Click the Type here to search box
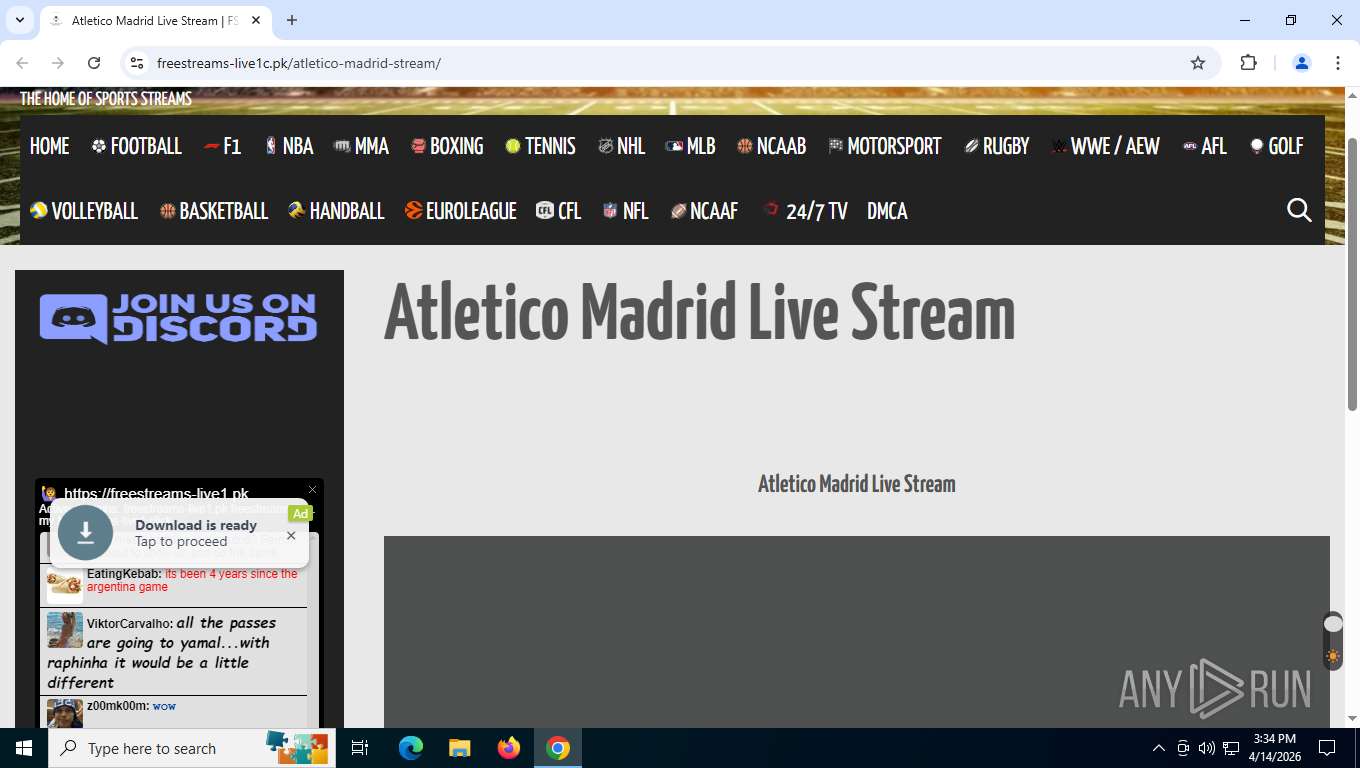This screenshot has width=1360, height=768. pyautogui.click(x=192, y=748)
